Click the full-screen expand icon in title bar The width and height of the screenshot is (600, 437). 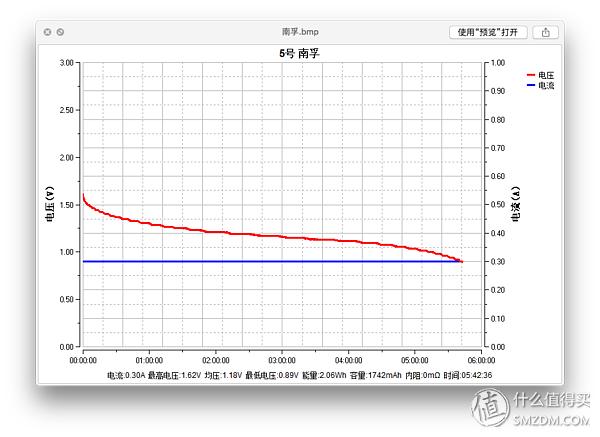(60, 32)
